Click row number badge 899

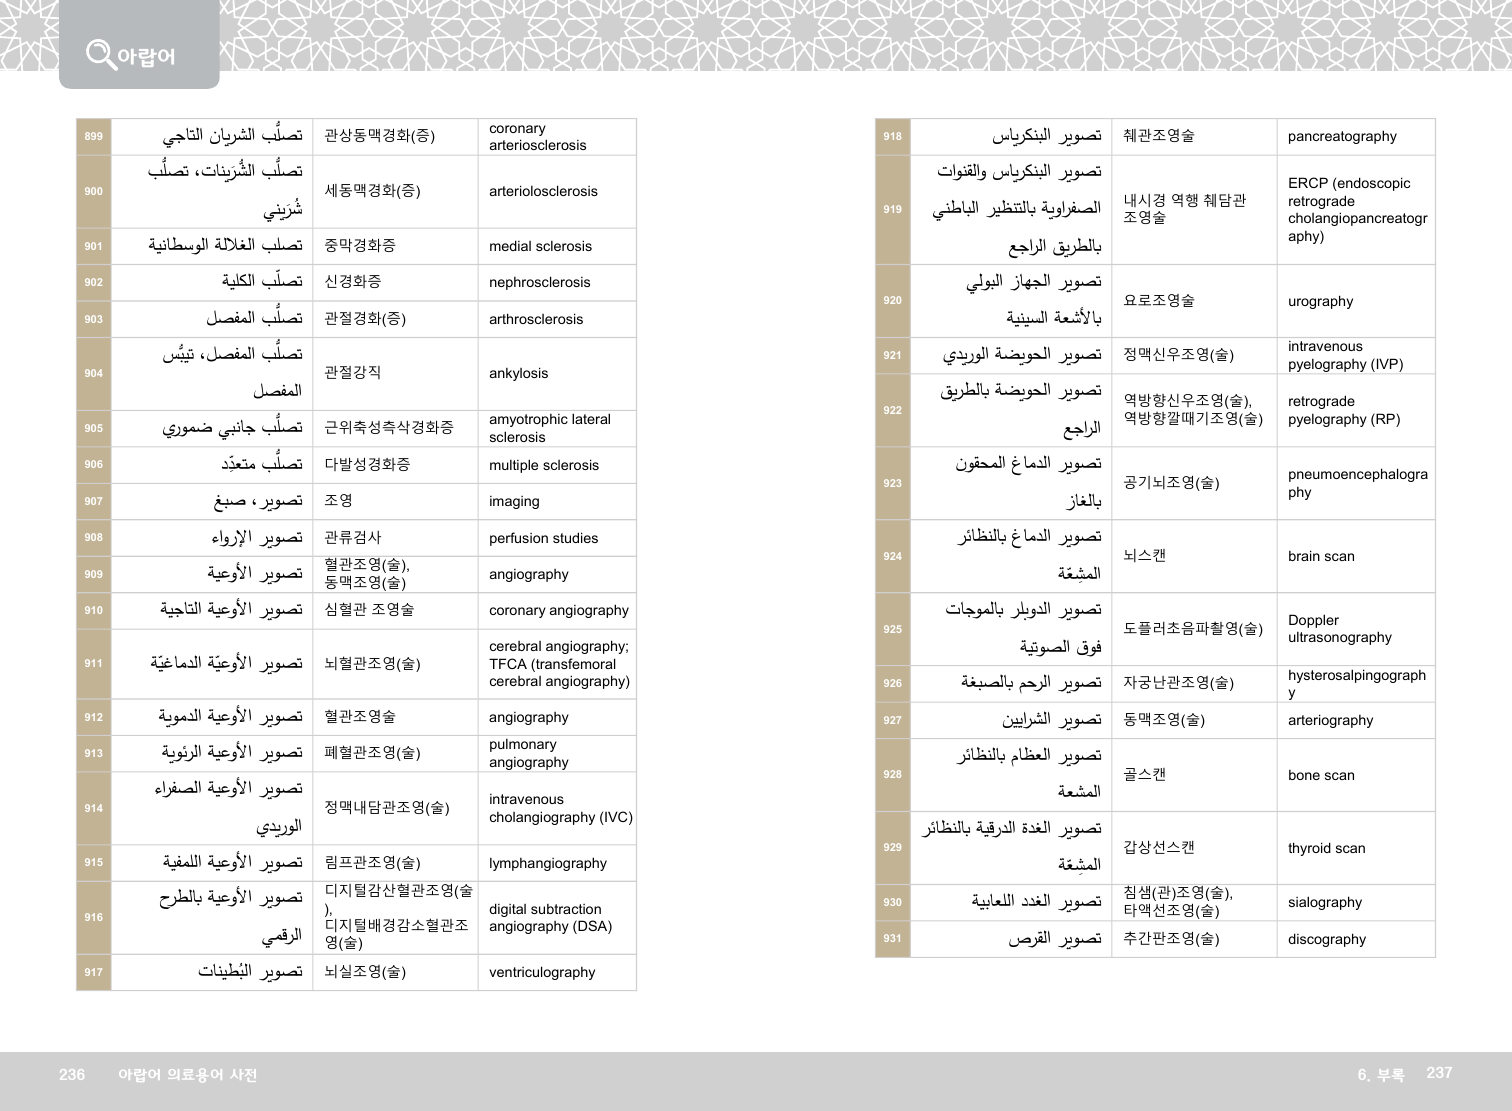click(94, 137)
